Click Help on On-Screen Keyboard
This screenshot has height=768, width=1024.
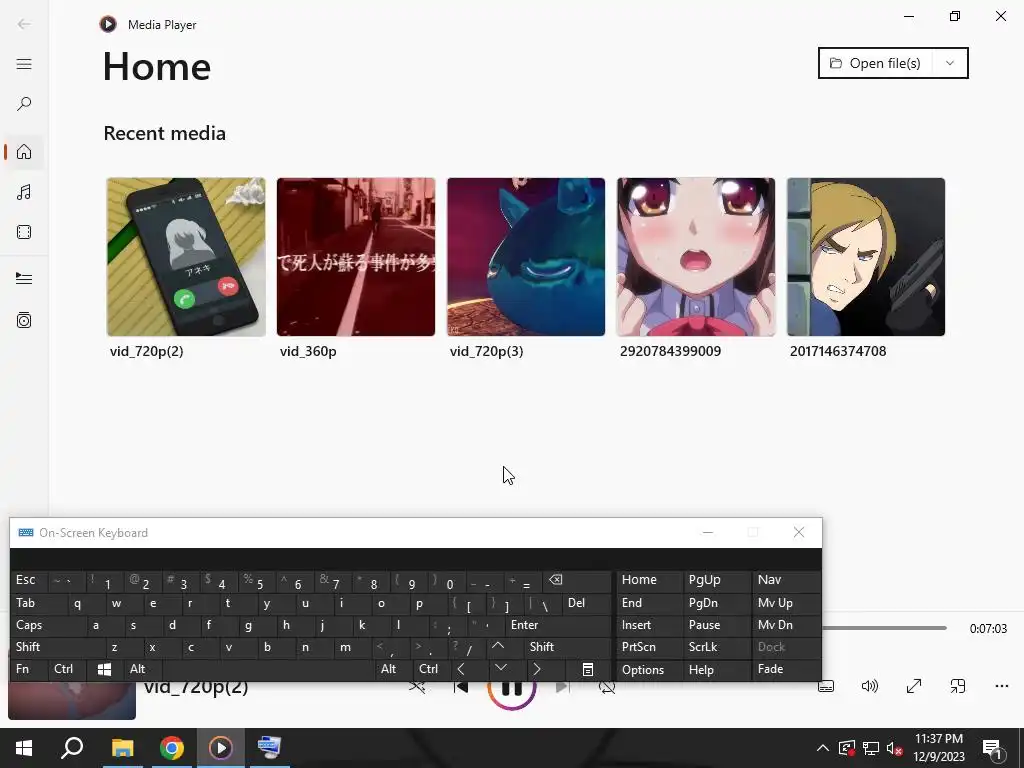(x=716, y=669)
